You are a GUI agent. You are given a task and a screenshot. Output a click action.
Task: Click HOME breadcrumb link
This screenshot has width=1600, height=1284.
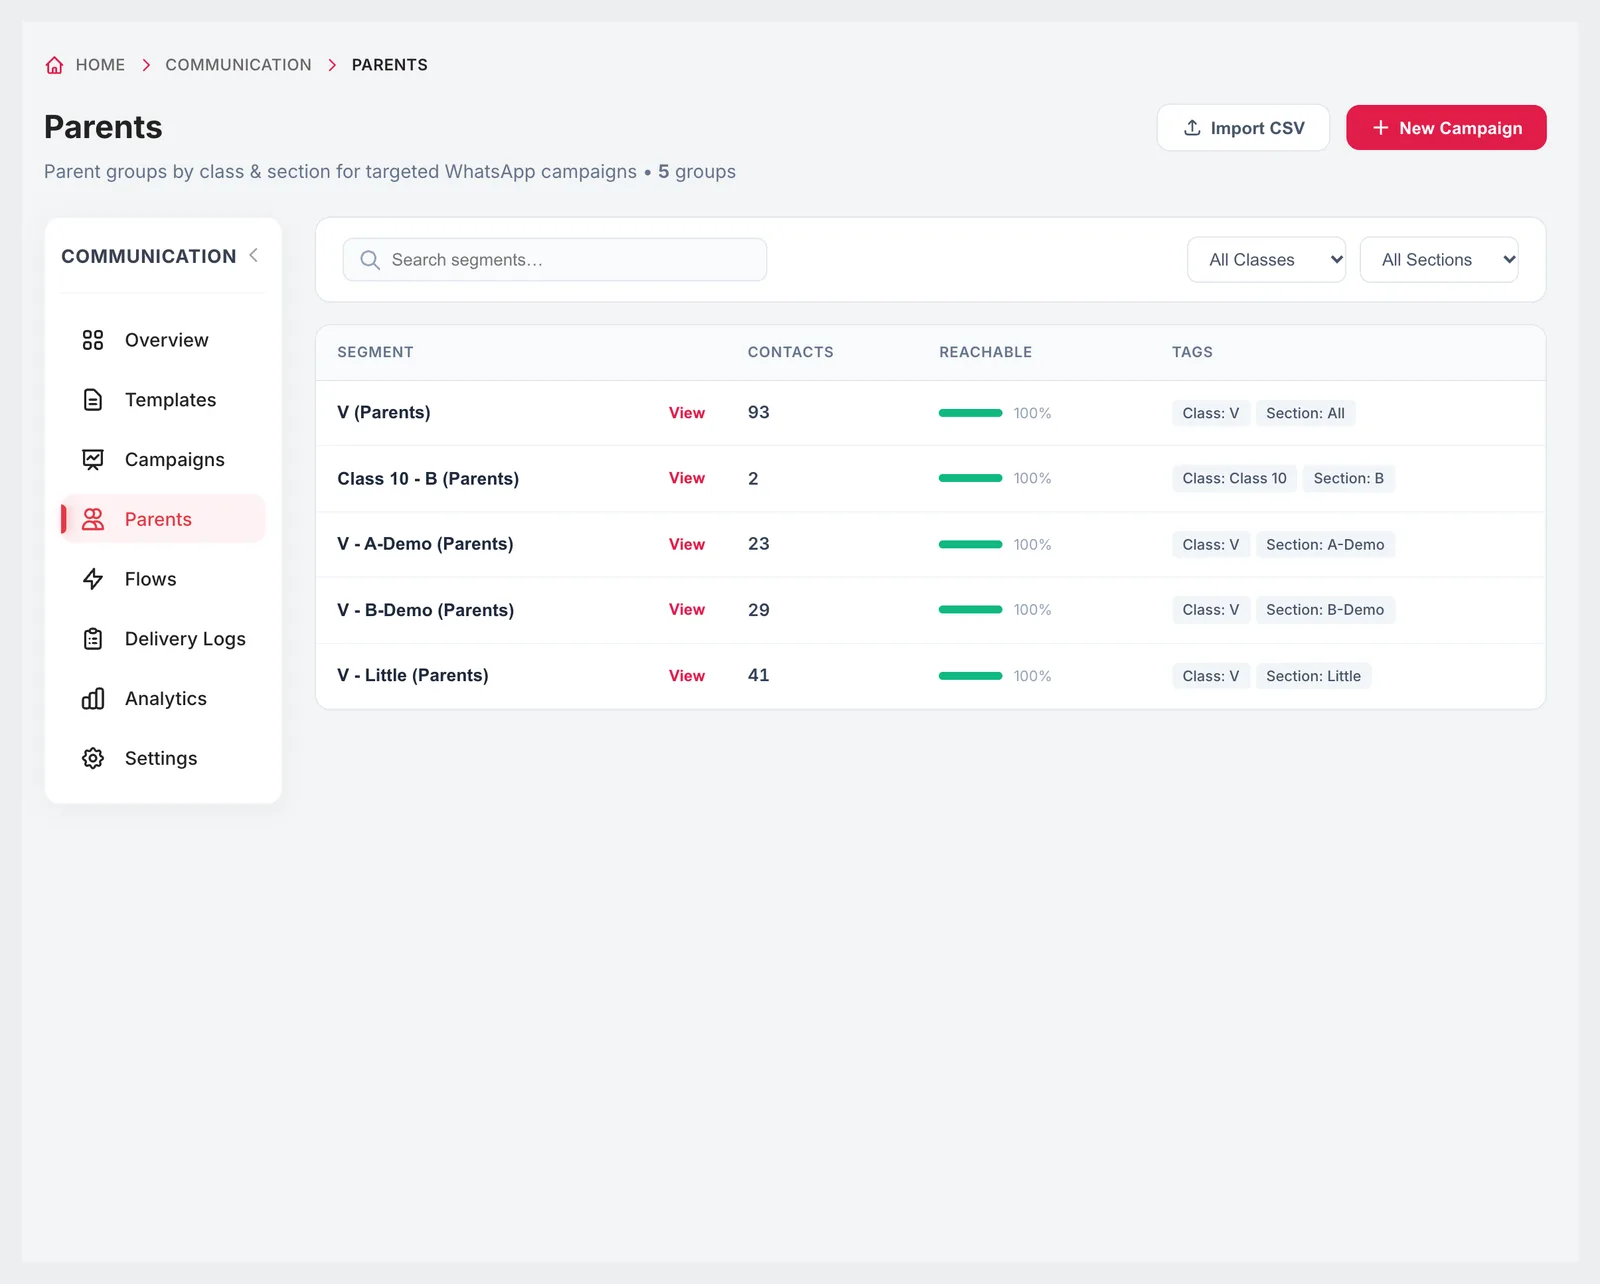[x=100, y=65]
